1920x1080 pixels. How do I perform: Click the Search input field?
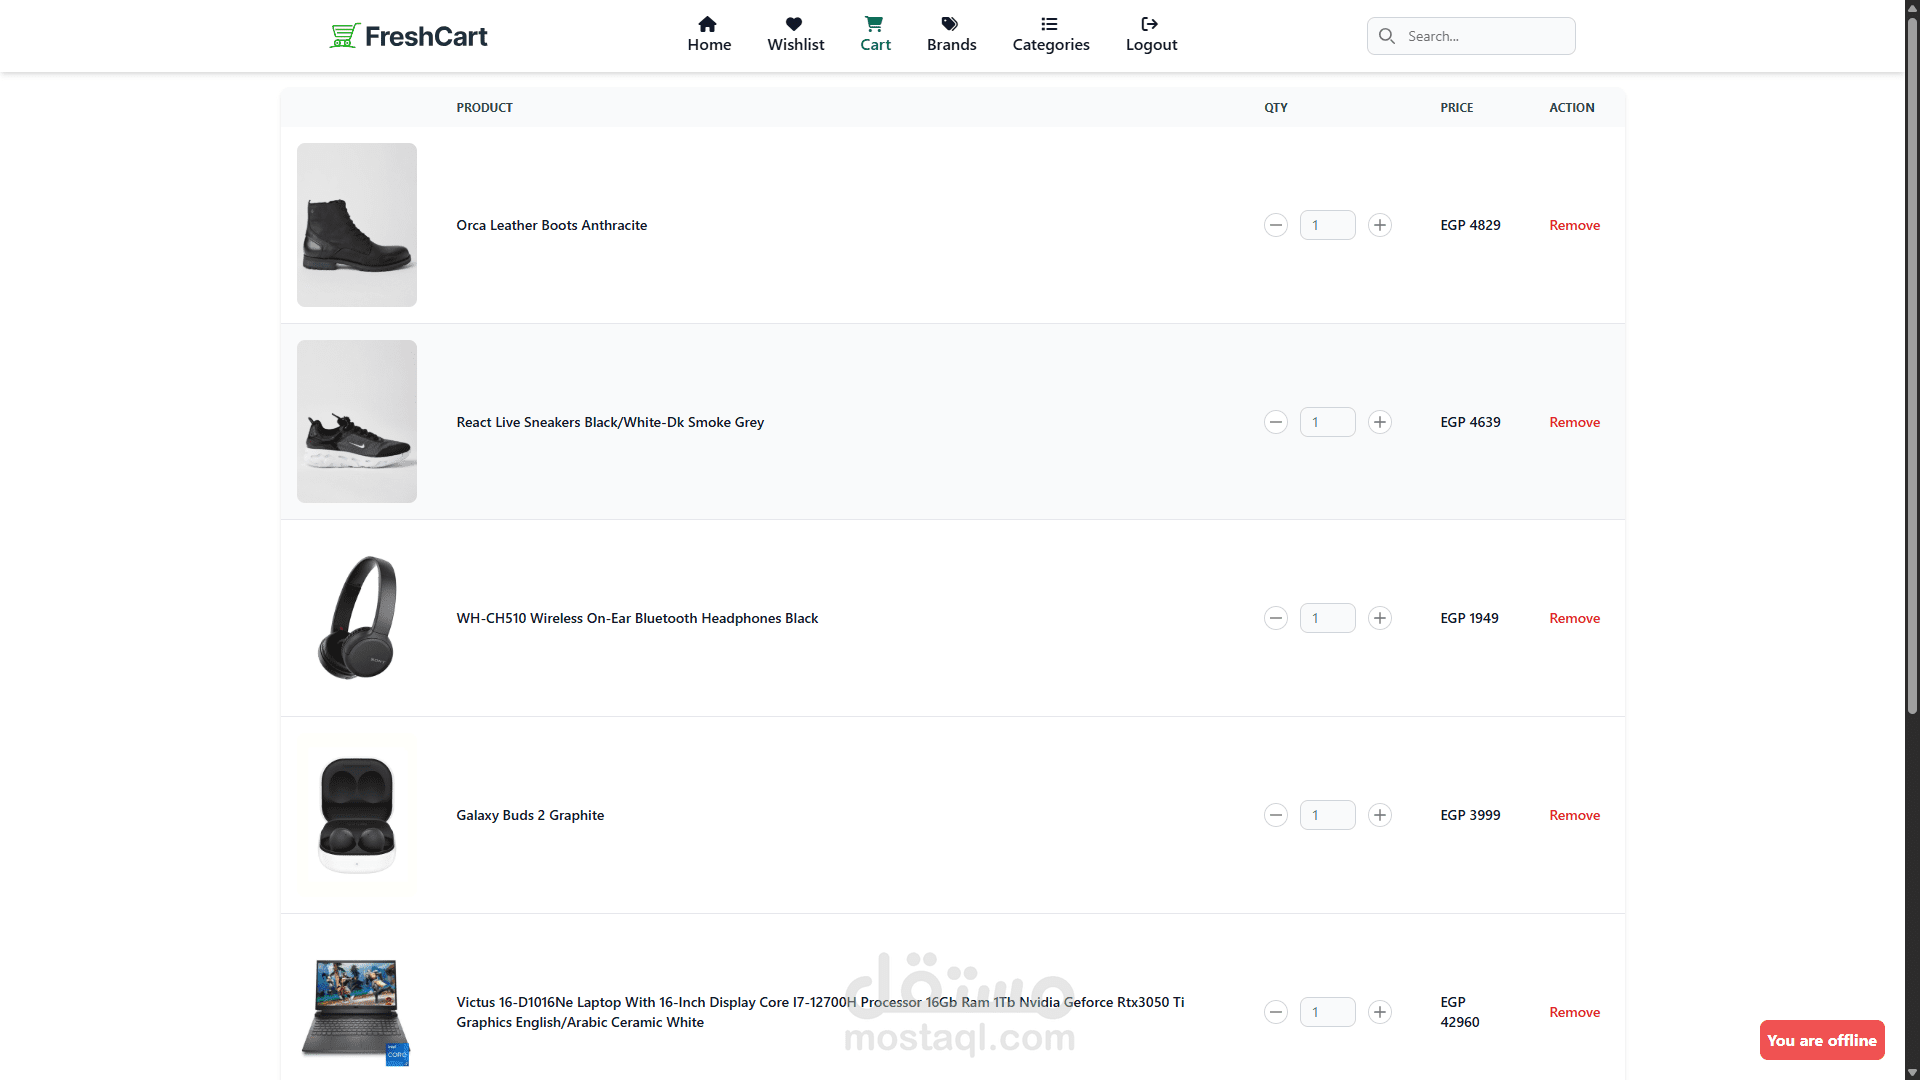[x=1485, y=36]
